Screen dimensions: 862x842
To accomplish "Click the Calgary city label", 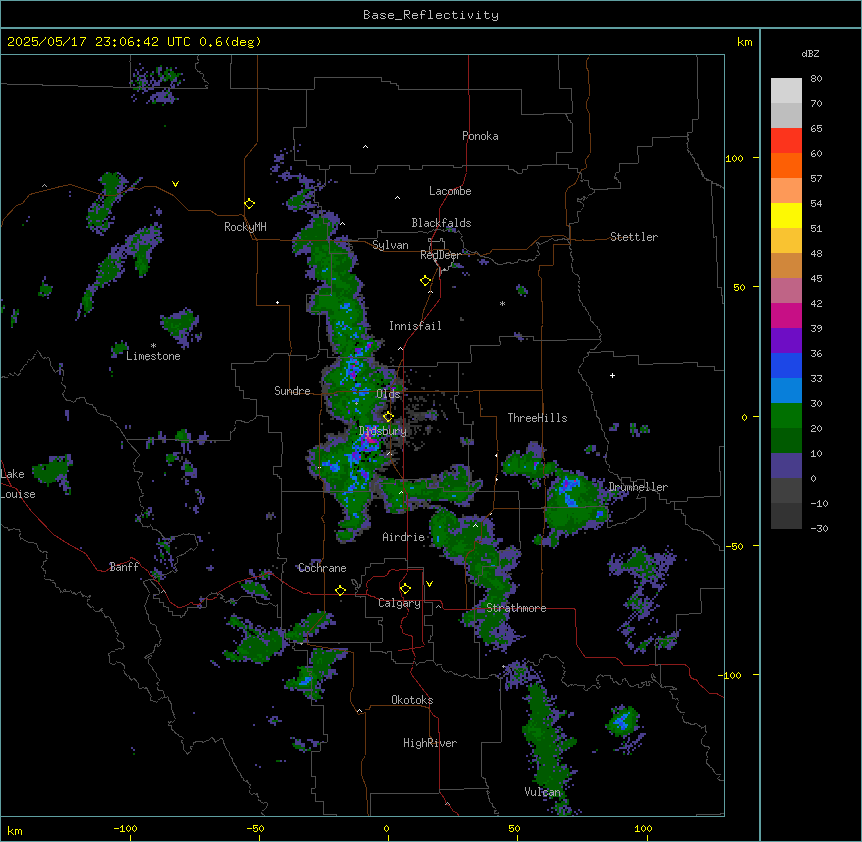I will tap(399, 603).
